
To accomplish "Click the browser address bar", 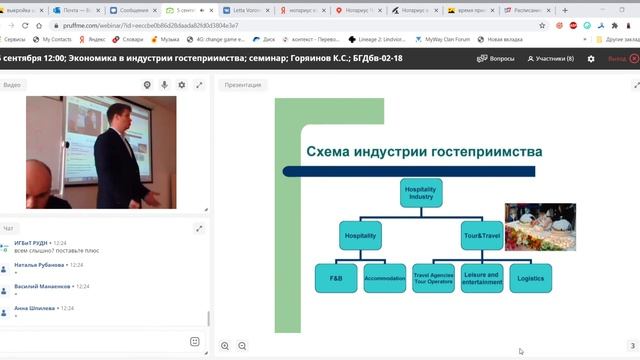I will [294, 25].
